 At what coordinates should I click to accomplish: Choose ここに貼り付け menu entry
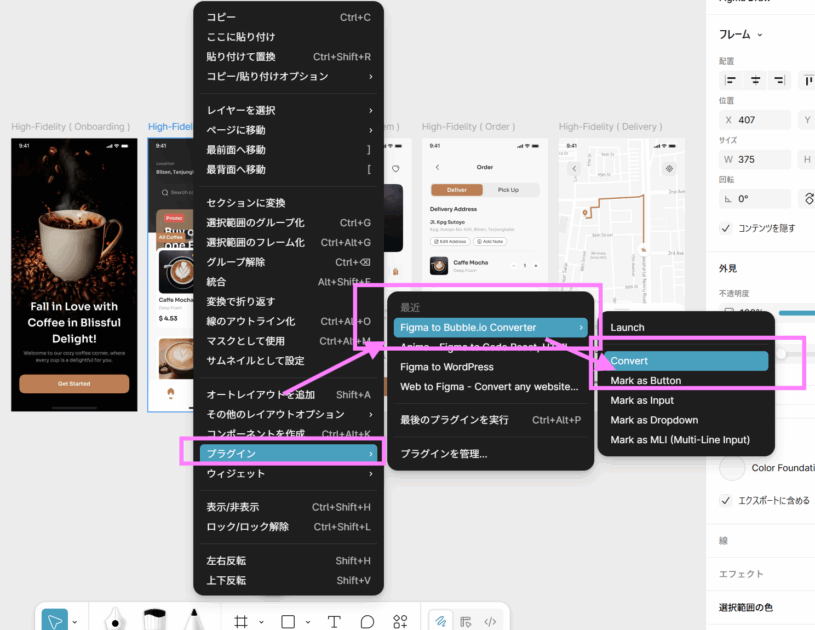pyautogui.click(x=288, y=37)
